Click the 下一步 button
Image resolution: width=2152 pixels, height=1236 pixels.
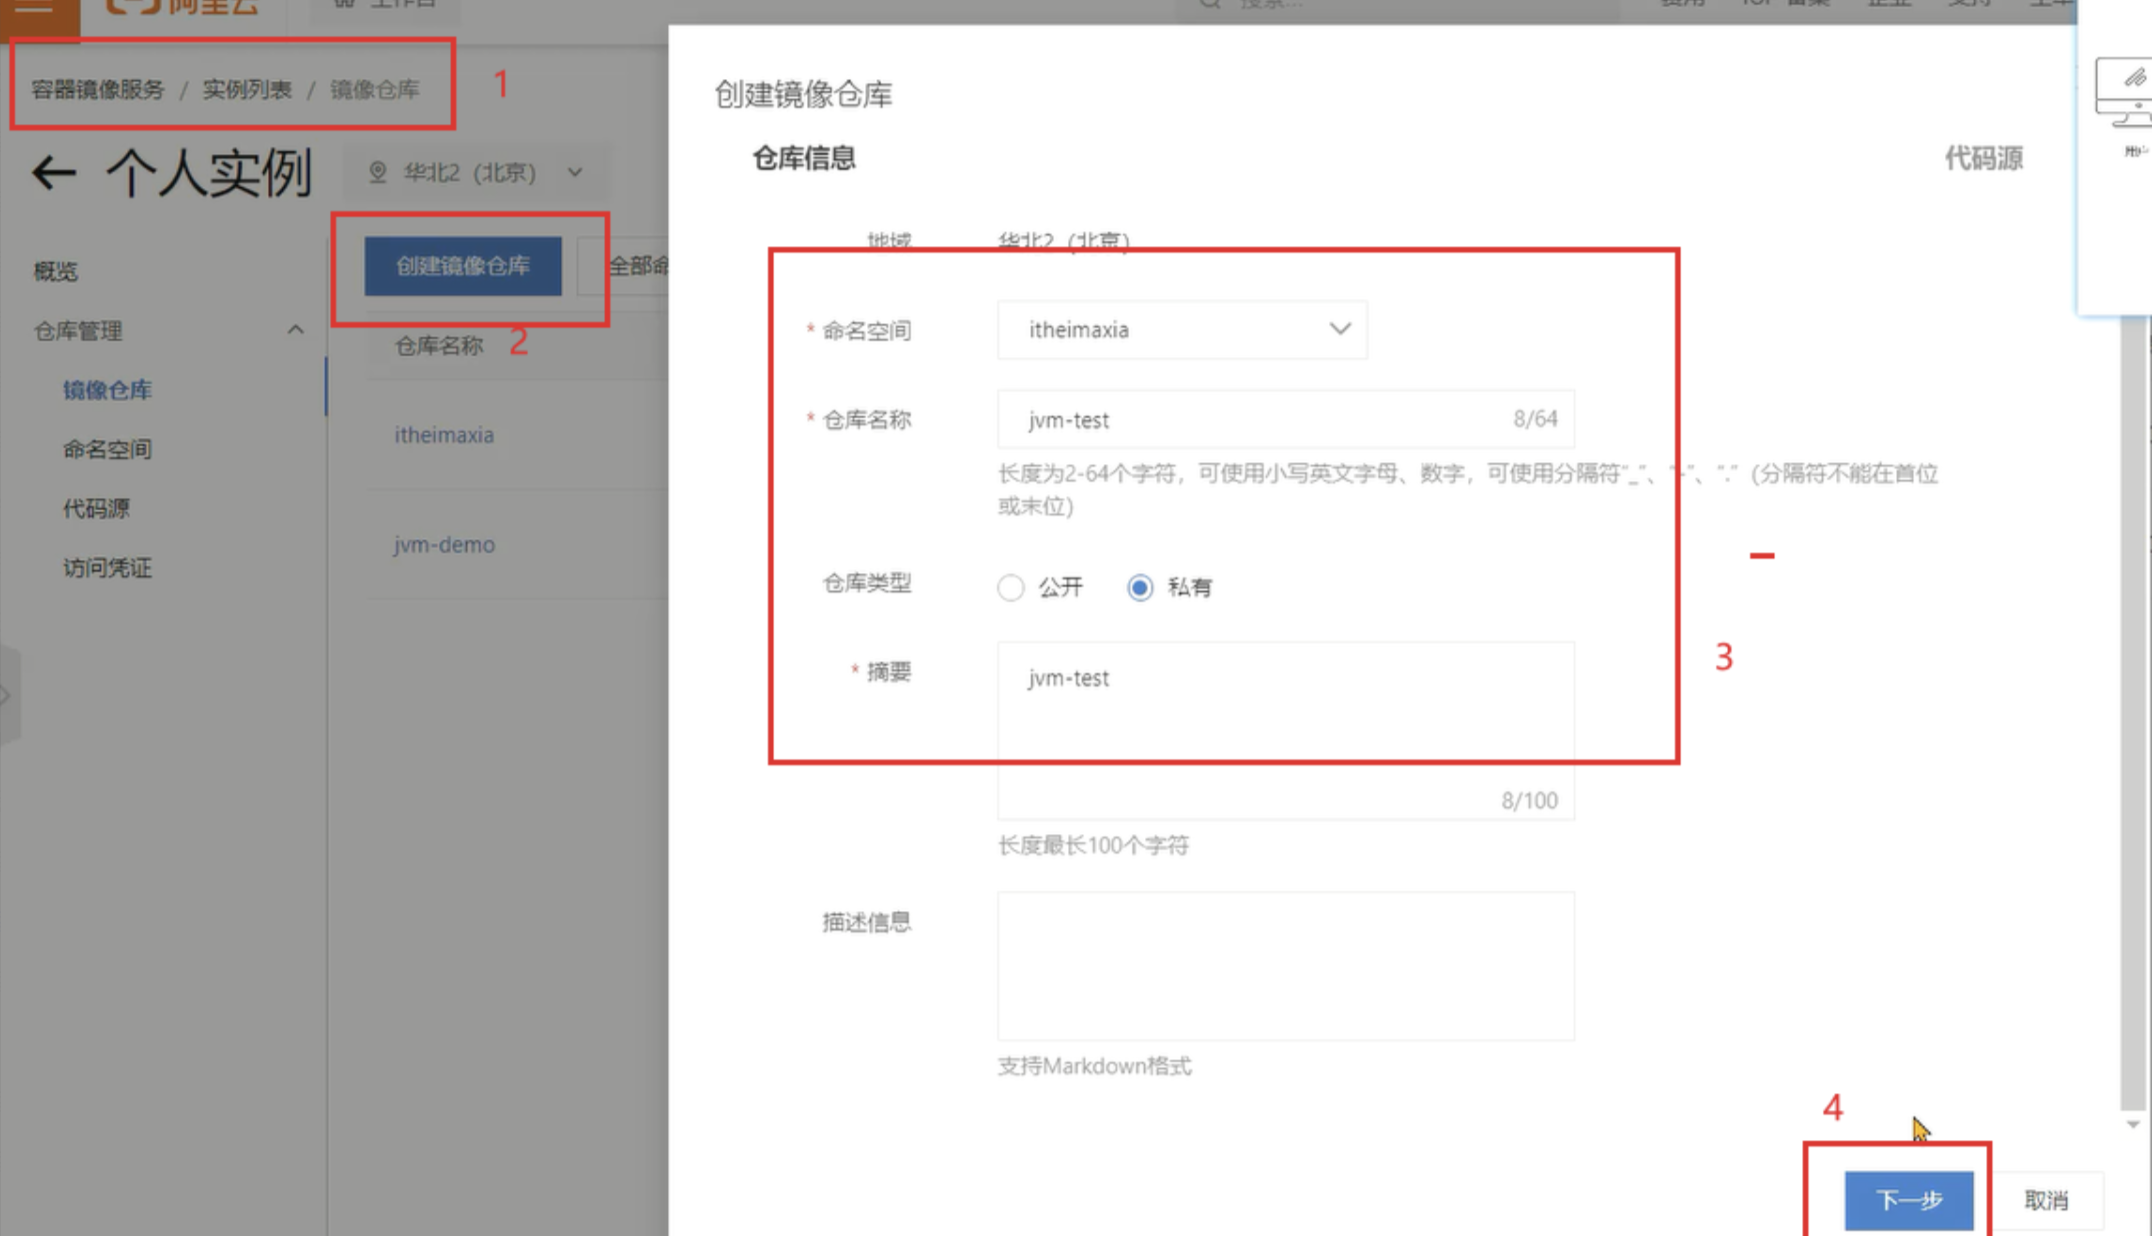(1908, 1200)
